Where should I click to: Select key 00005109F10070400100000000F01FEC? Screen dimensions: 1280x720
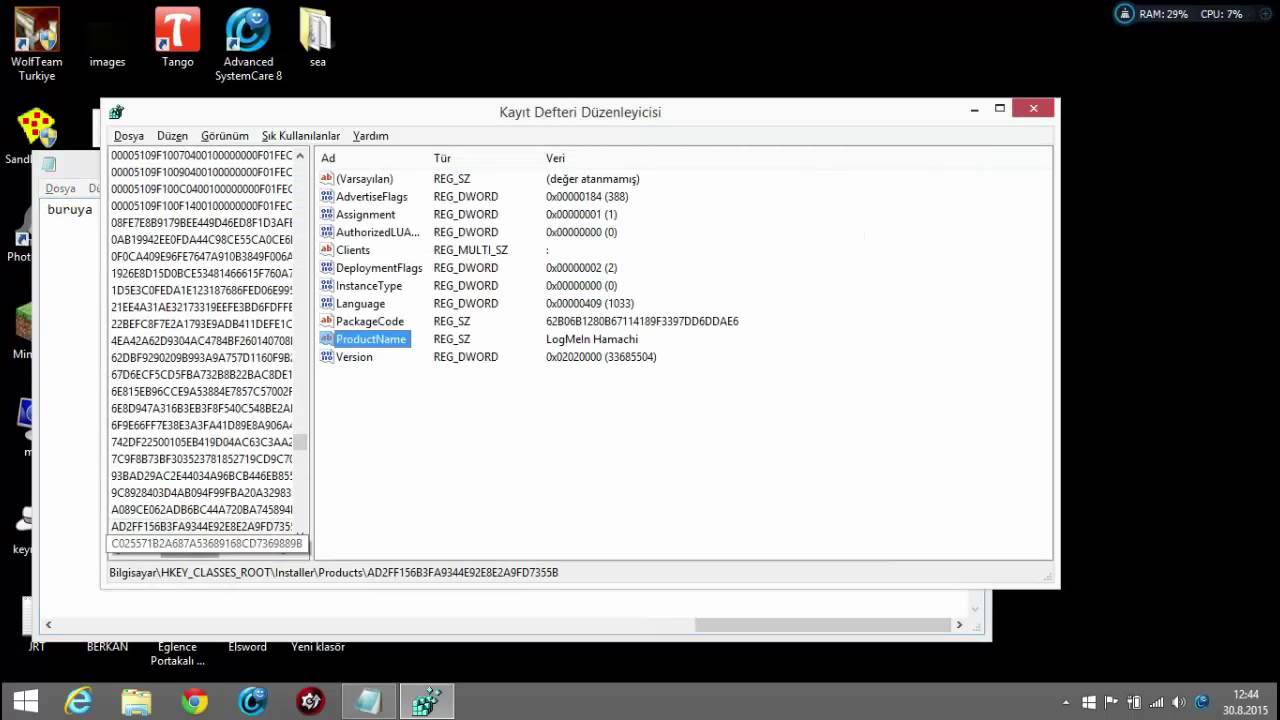pyautogui.click(x=202, y=155)
